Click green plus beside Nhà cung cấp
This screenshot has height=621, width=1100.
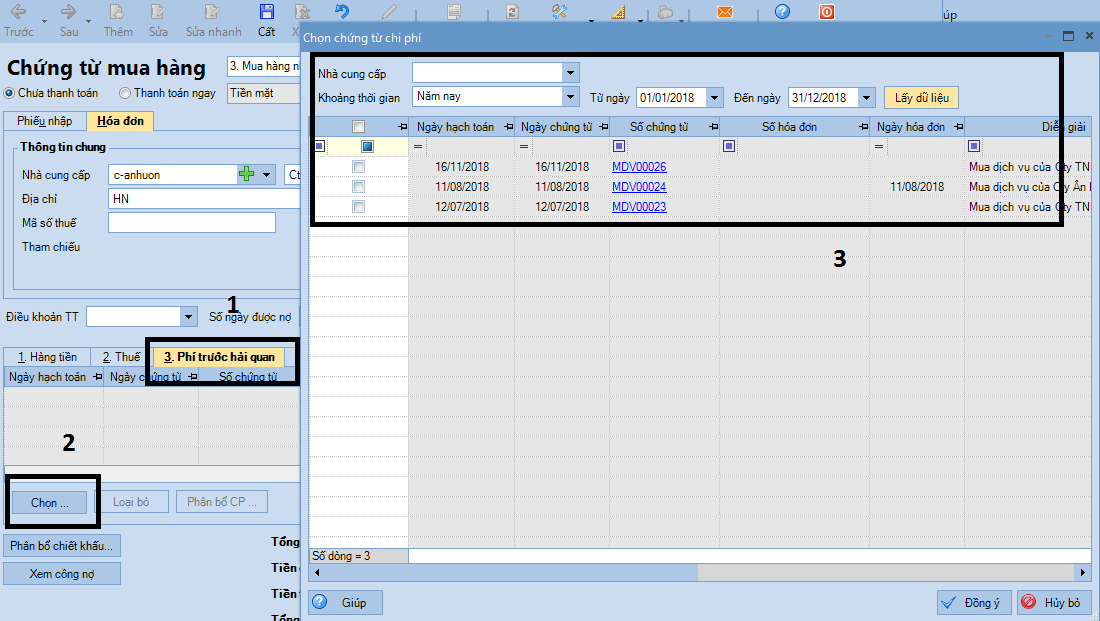(246, 174)
